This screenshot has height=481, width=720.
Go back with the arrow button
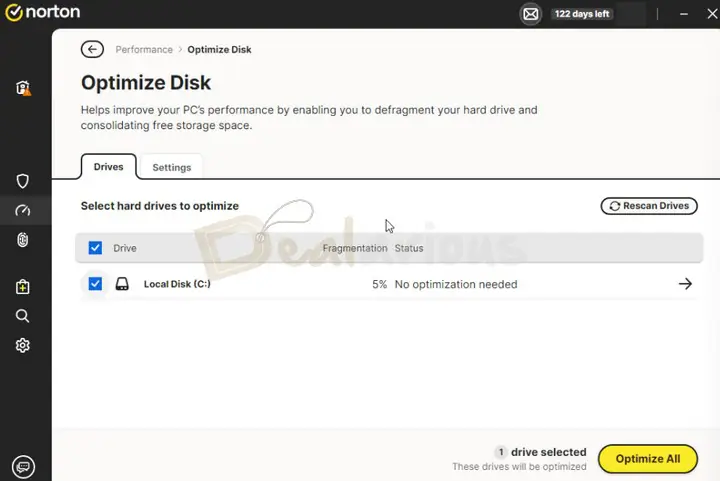[92, 50]
